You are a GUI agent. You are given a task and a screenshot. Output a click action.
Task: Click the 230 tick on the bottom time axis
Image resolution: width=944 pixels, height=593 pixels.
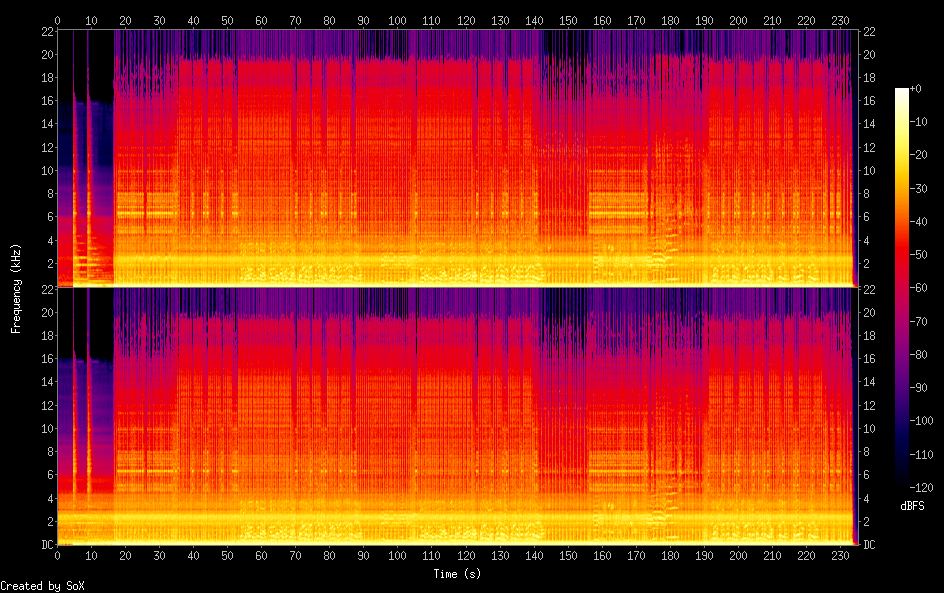pyautogui.click(x=840, y=556)
